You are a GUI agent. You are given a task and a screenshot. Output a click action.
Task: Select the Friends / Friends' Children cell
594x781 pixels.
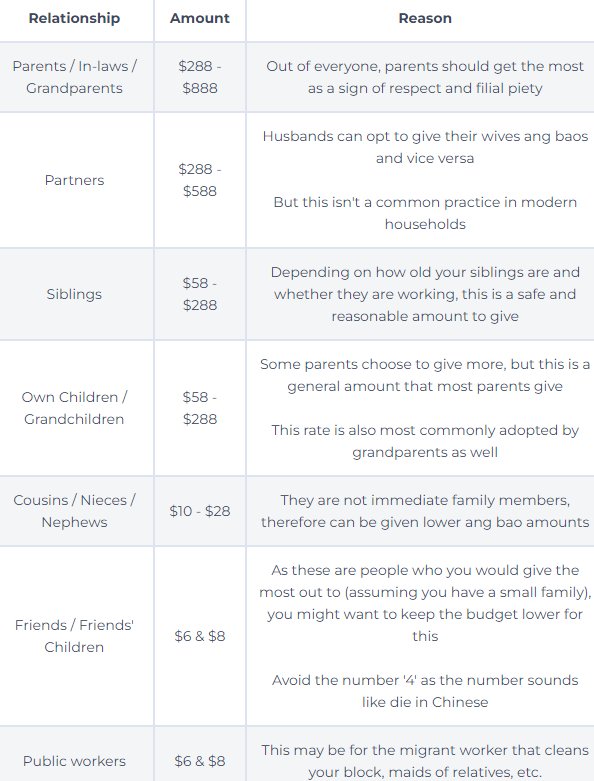tap(74, 636)
